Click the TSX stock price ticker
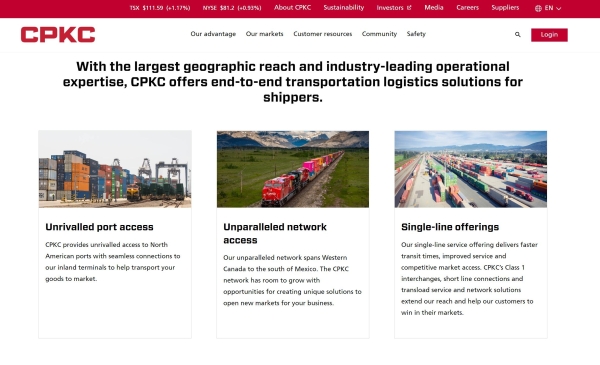The height and width of the screenshot is (365, 600). 160,8
